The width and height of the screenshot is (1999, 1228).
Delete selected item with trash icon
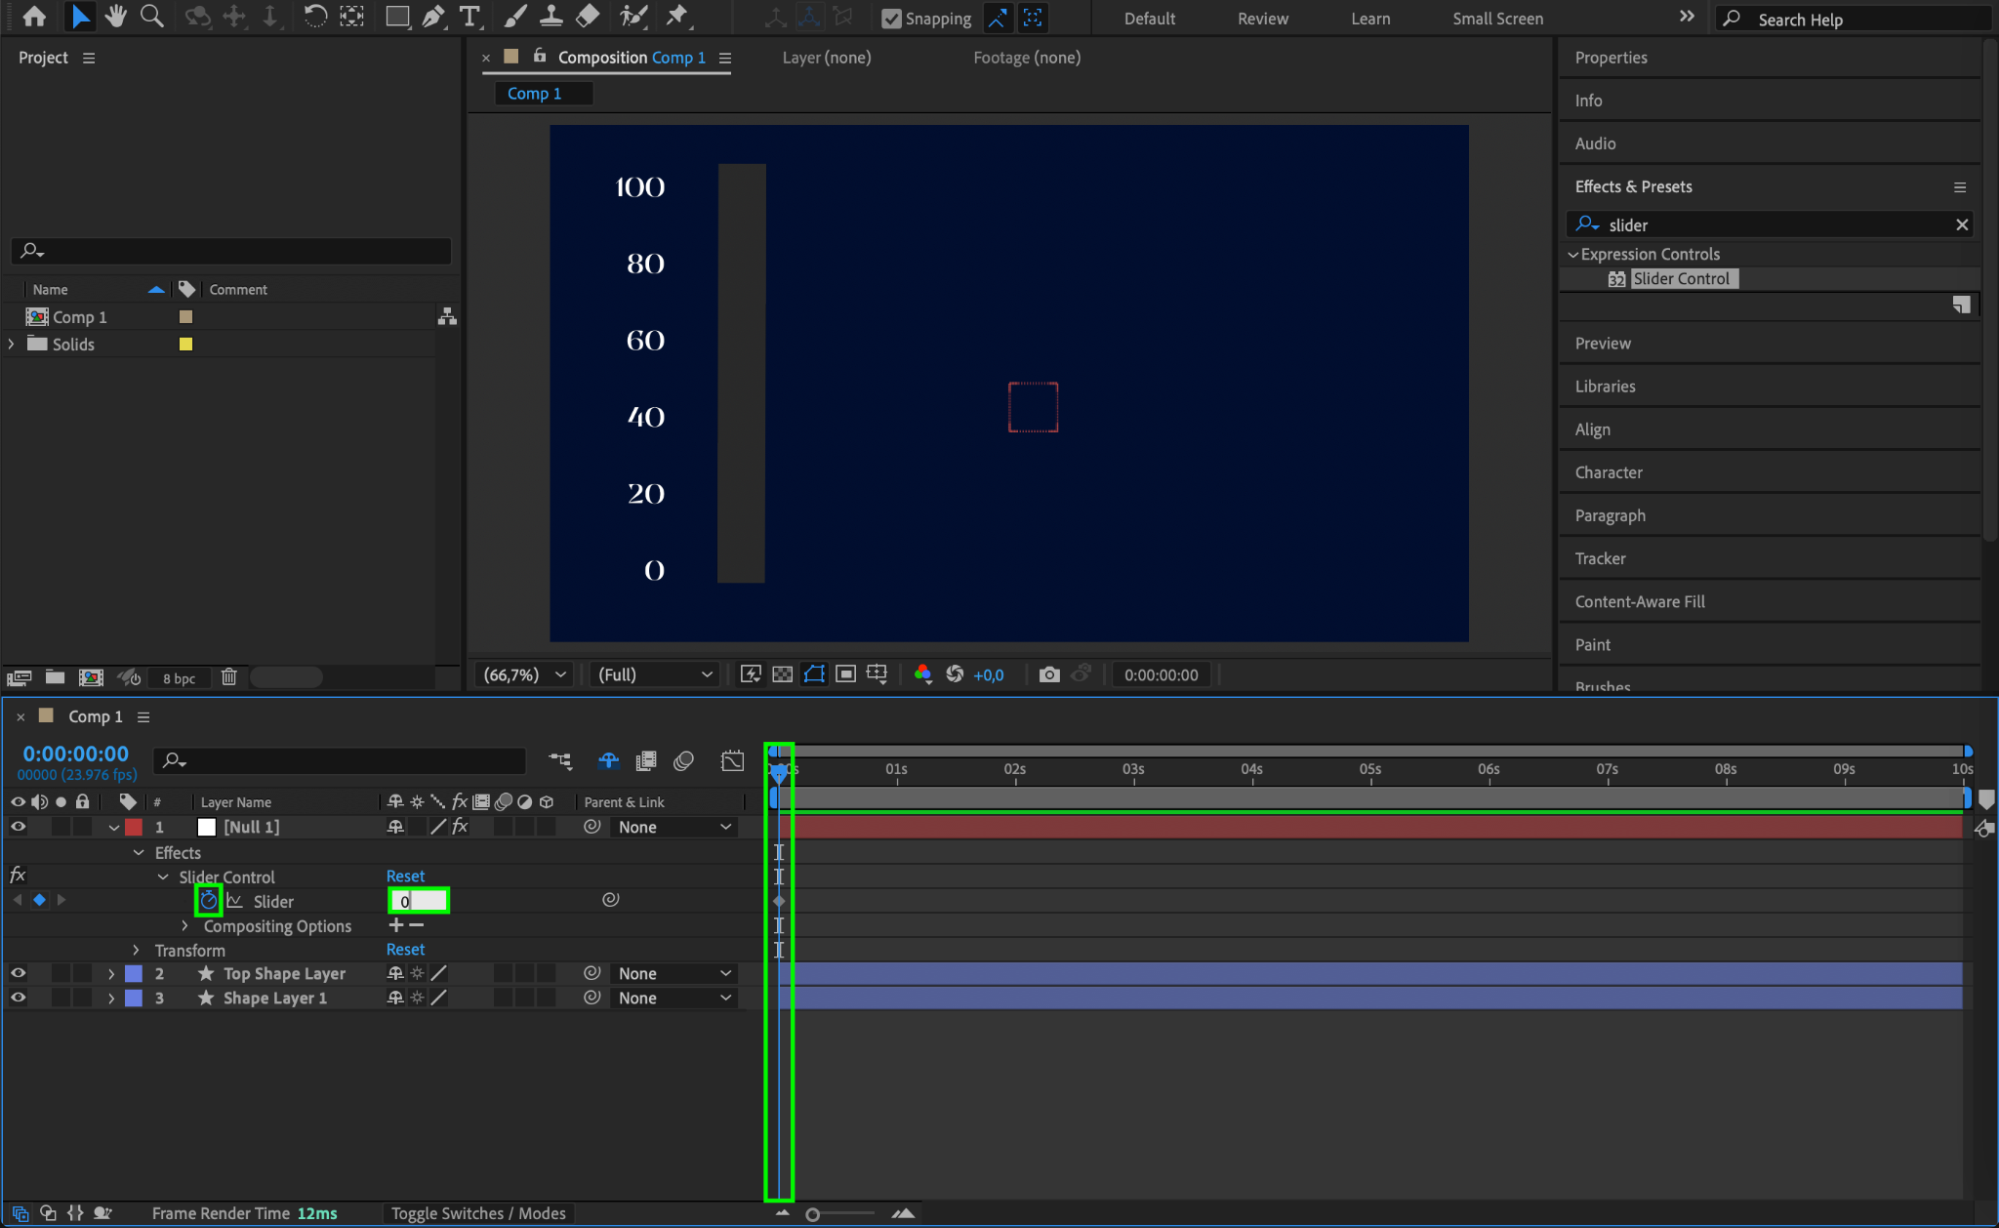(x=228, y=677)
